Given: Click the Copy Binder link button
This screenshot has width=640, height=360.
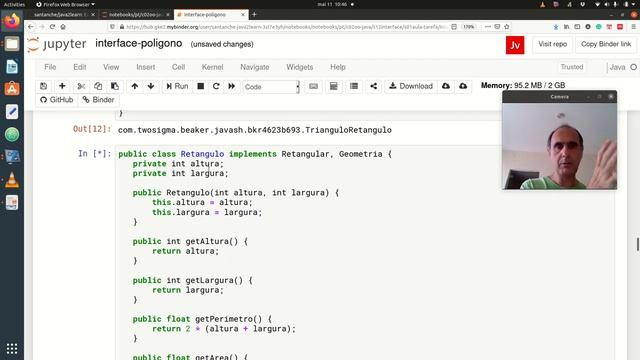Looking at the screenshot, I should (x=606, y=44).
